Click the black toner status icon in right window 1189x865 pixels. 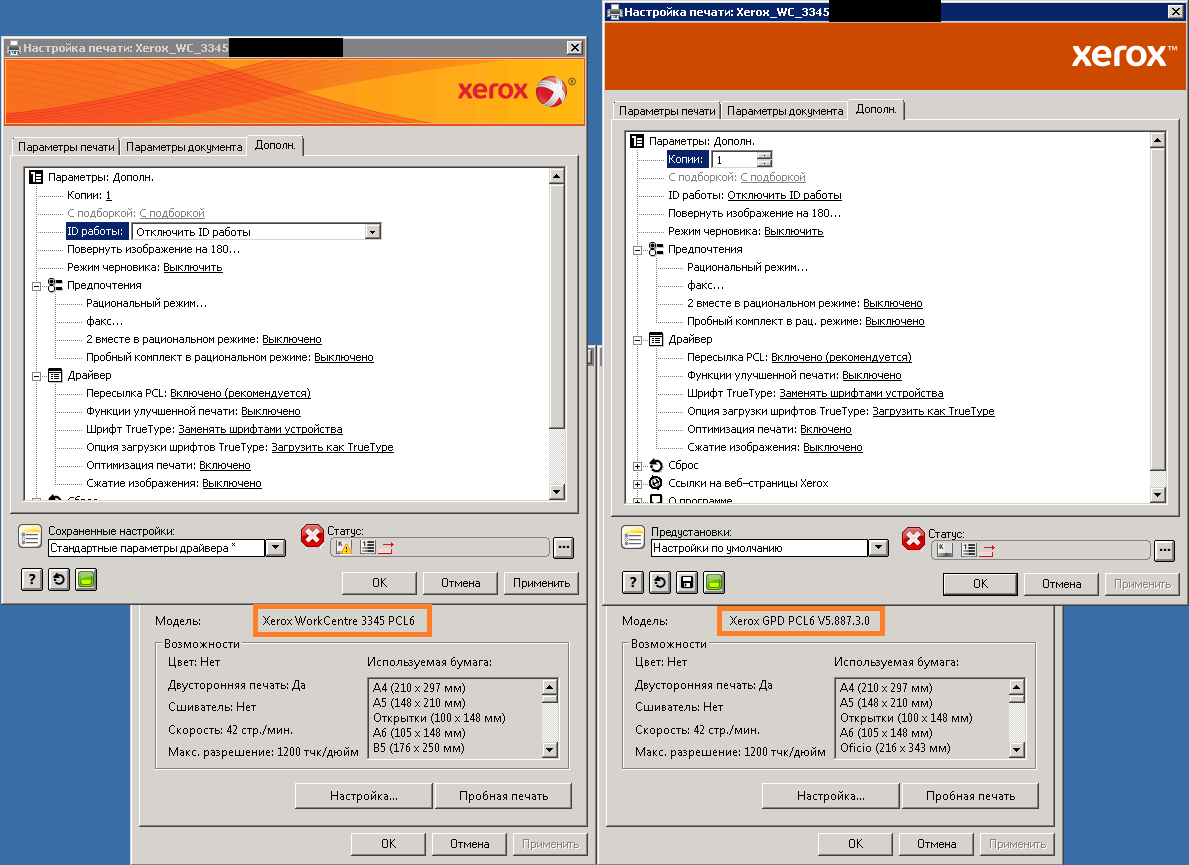coord(945,550)
